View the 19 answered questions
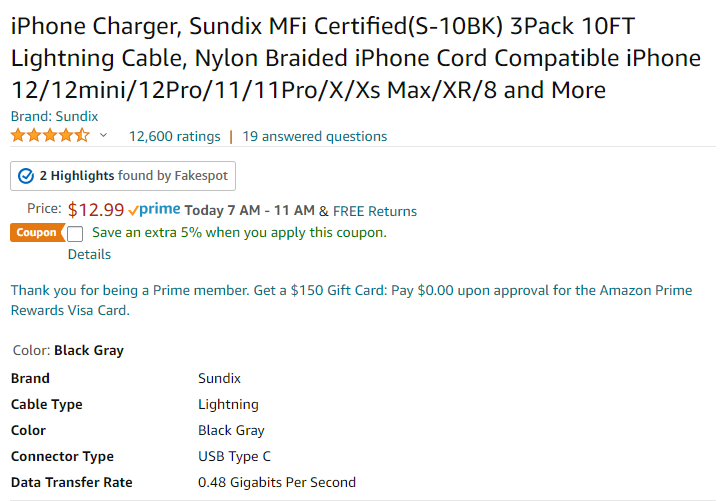This screenshot has width=726, height=501. coord(315,136)
